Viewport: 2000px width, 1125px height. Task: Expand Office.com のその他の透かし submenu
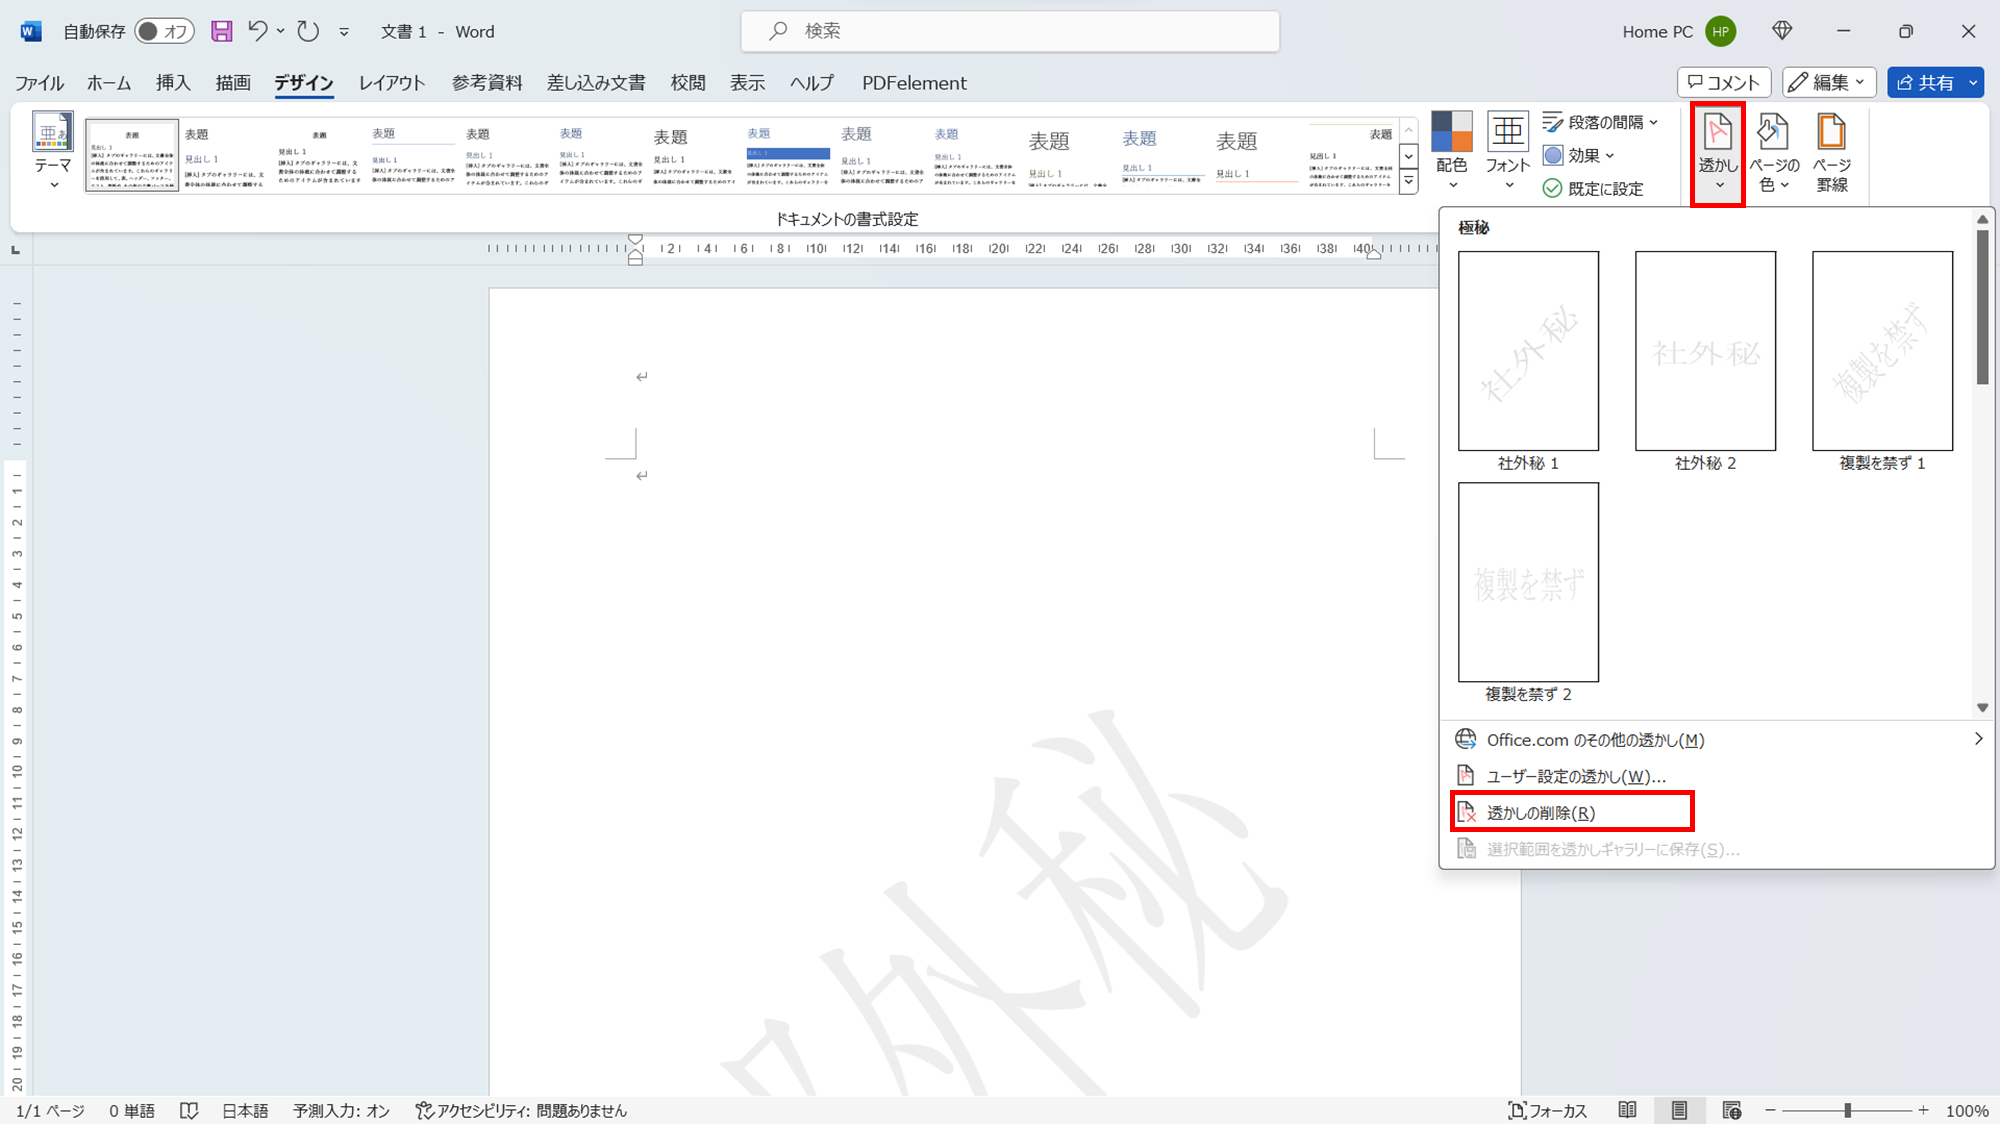coord(1717,740)
